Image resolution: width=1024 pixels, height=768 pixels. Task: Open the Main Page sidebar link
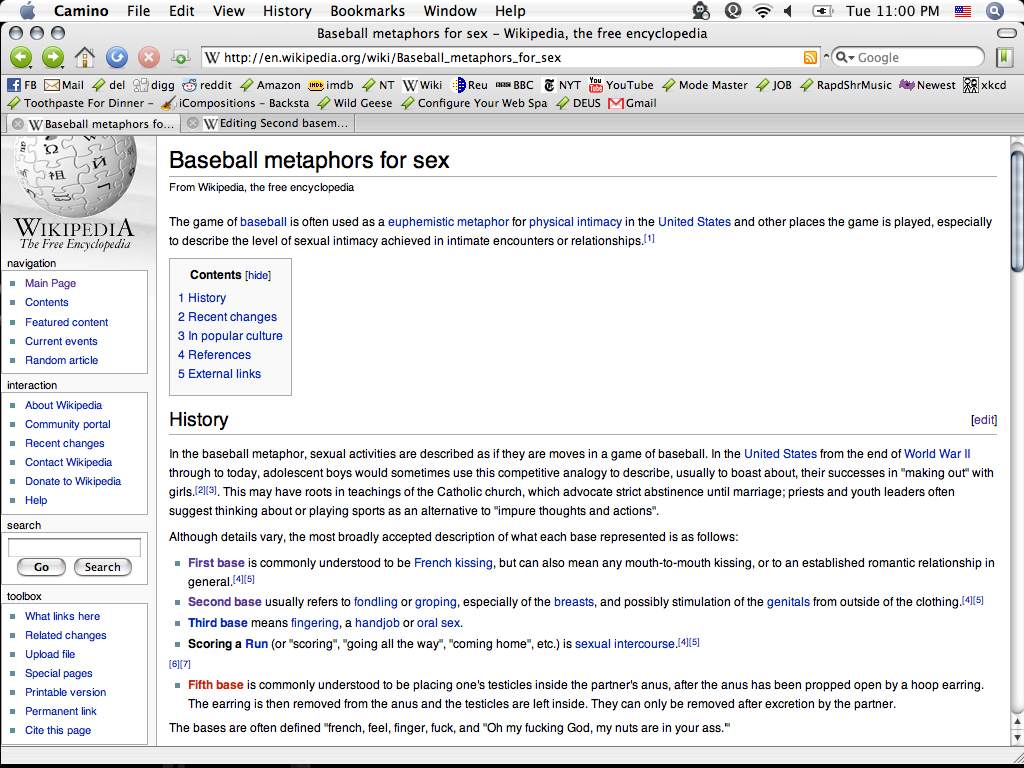coord(50,283)
